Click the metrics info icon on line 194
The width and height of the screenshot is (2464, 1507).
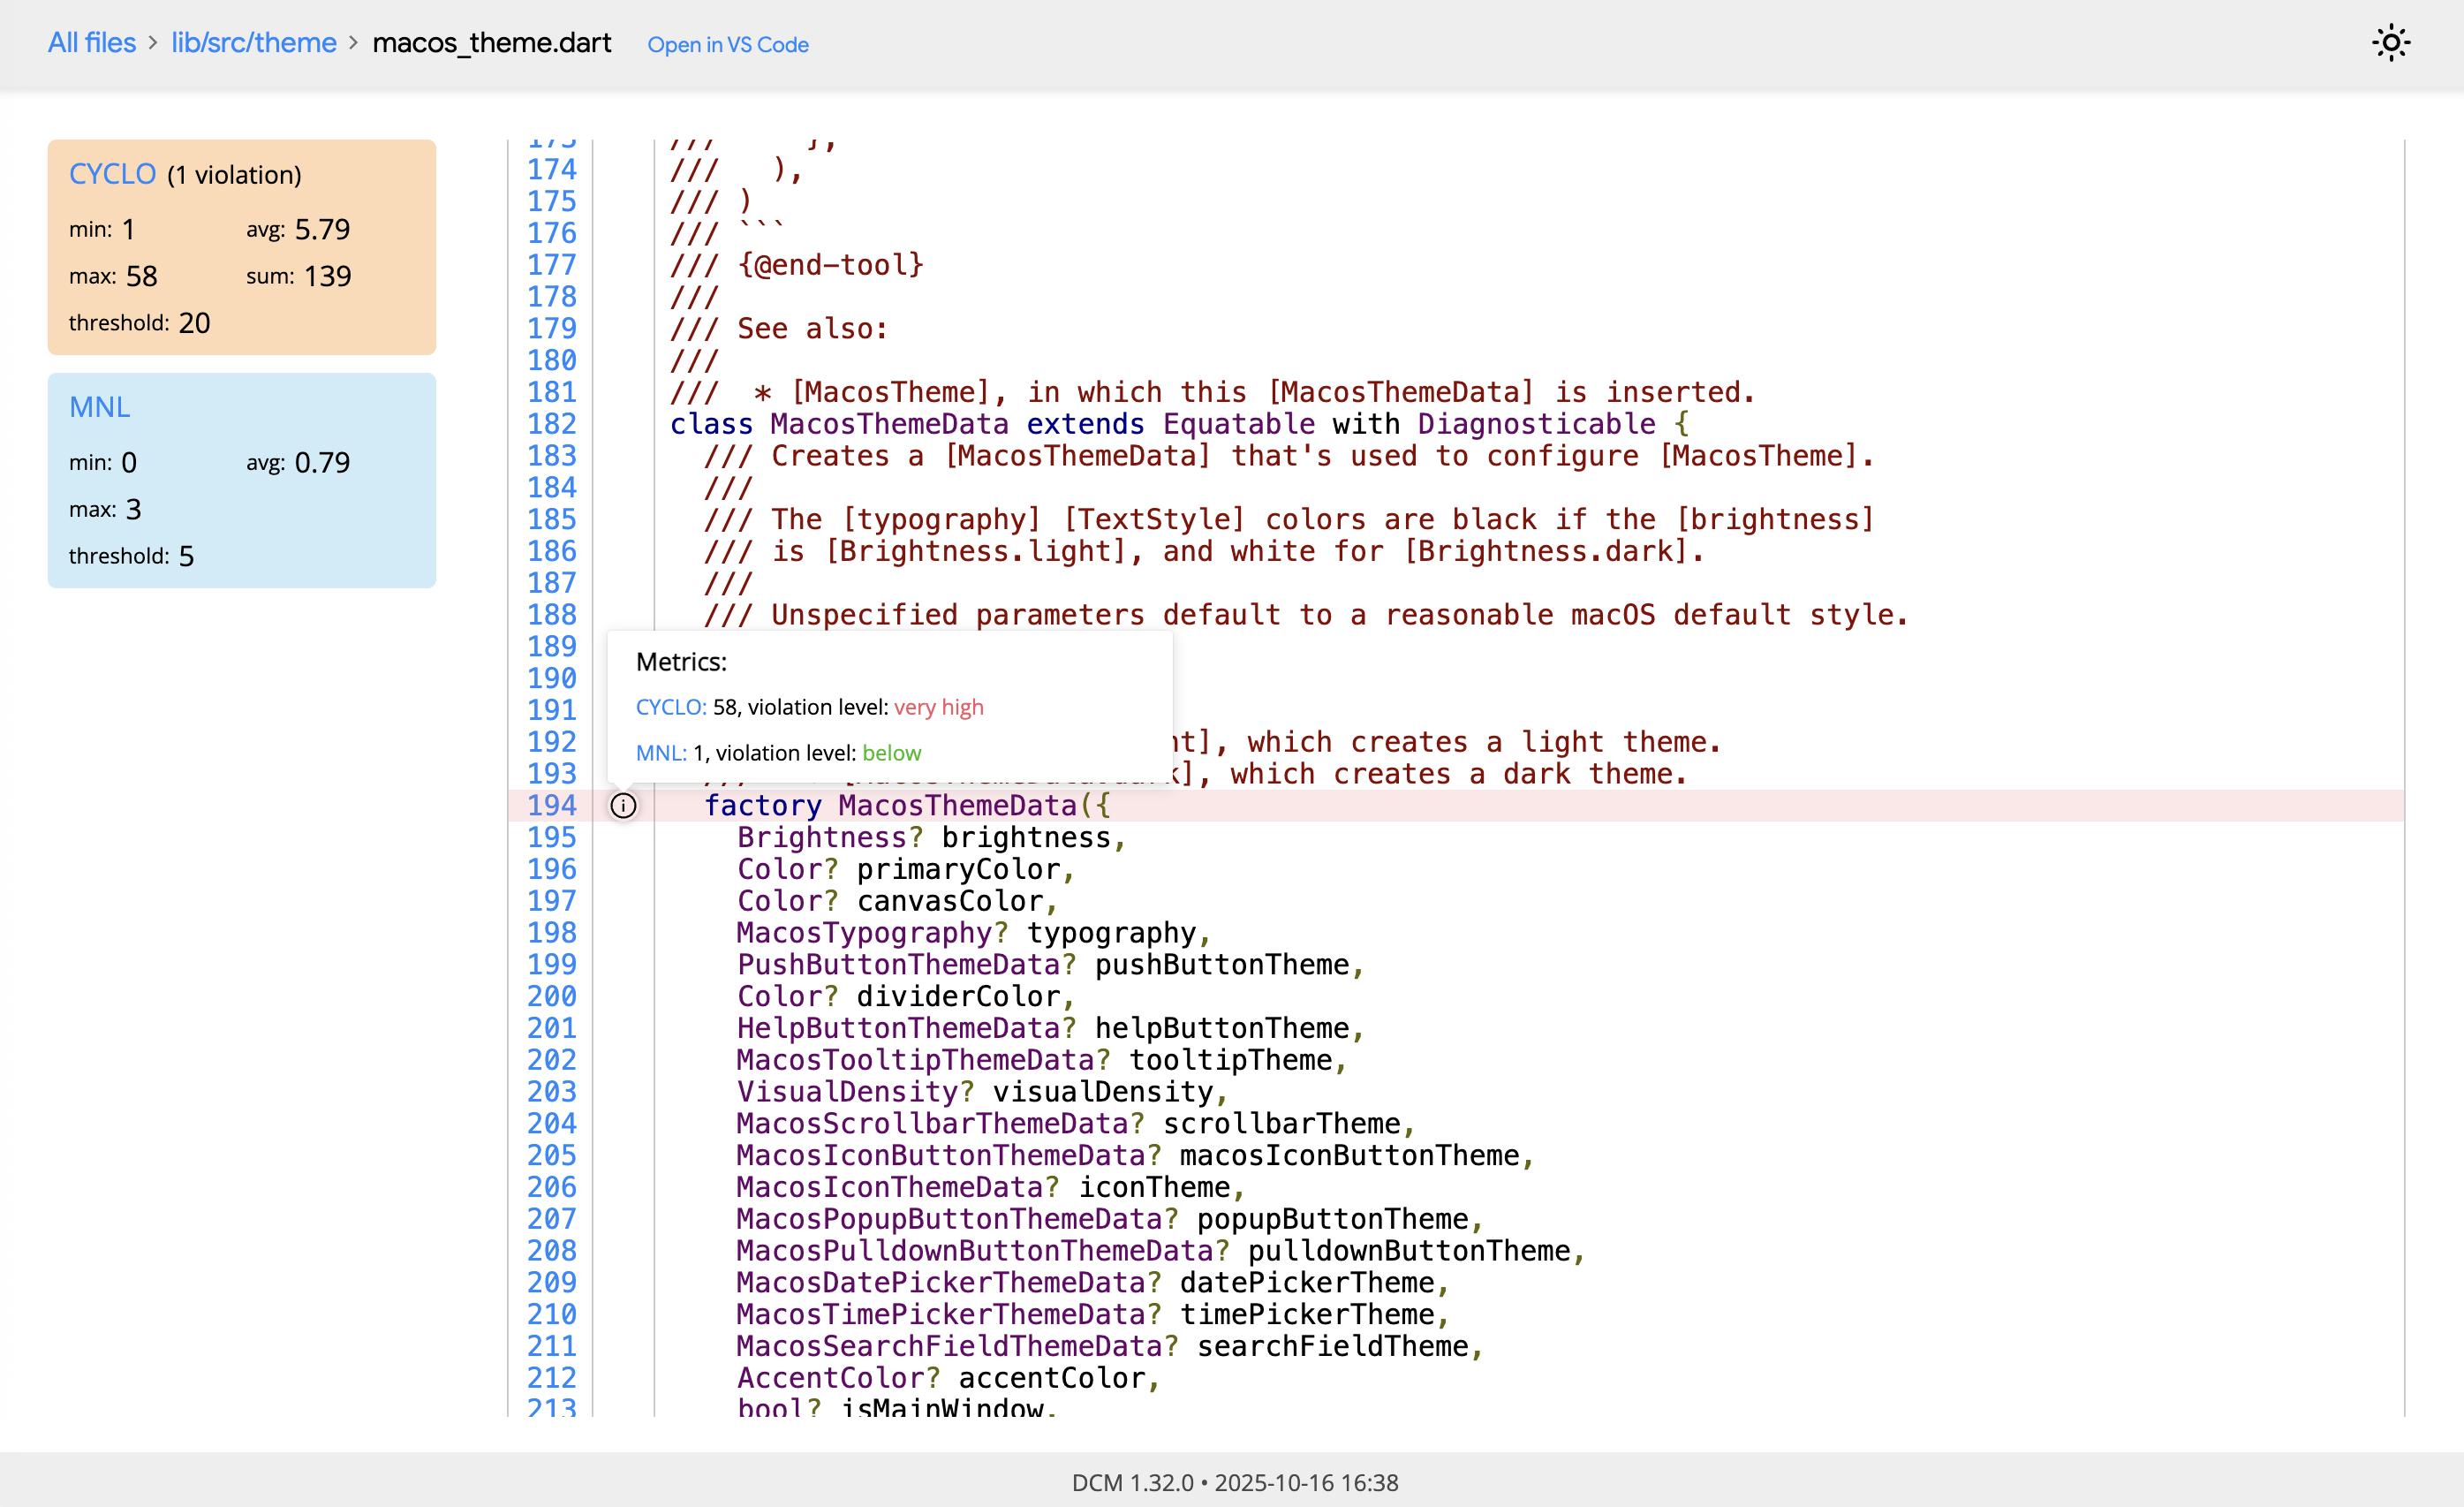pos(623,806)
